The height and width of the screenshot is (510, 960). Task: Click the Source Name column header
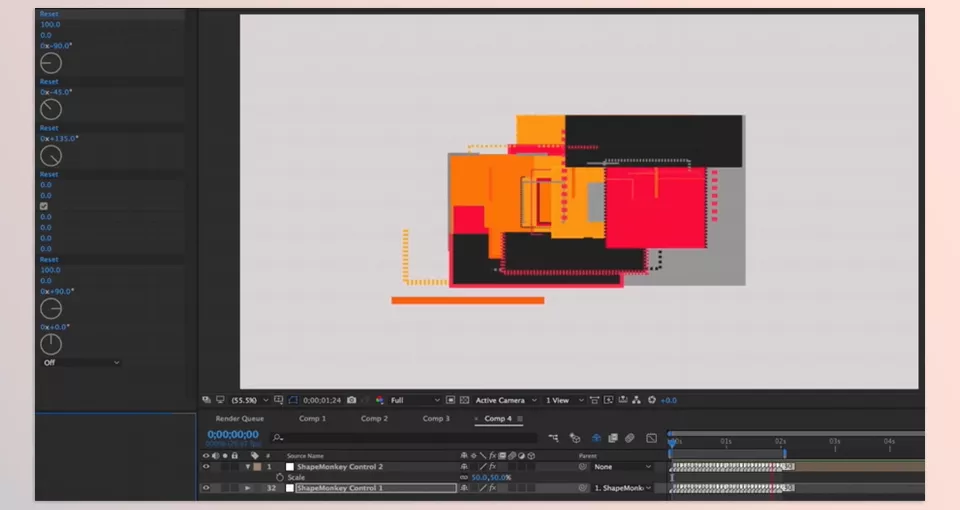point(305,456)
